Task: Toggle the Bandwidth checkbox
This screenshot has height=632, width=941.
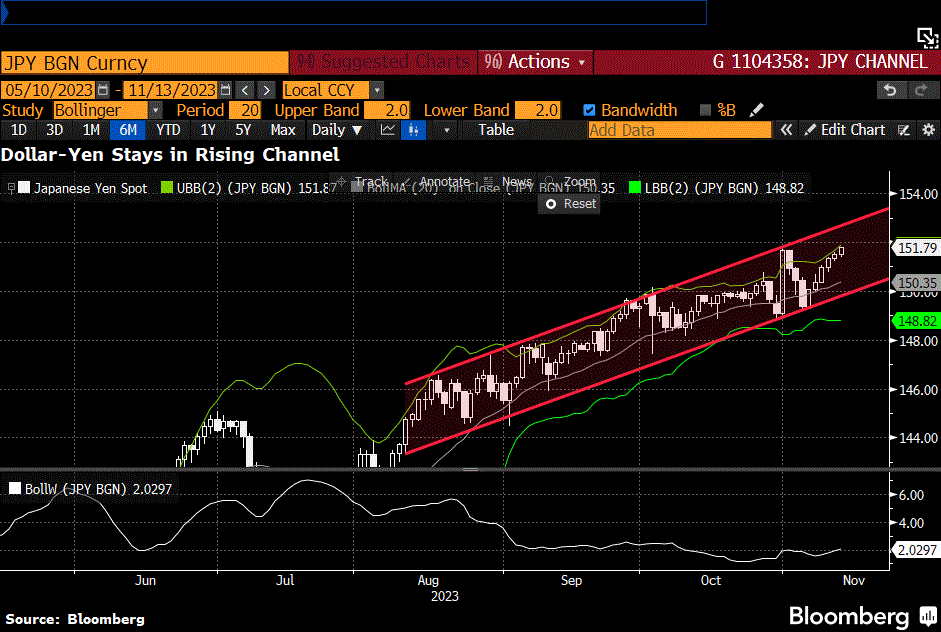Action: [x=589, y=110]
